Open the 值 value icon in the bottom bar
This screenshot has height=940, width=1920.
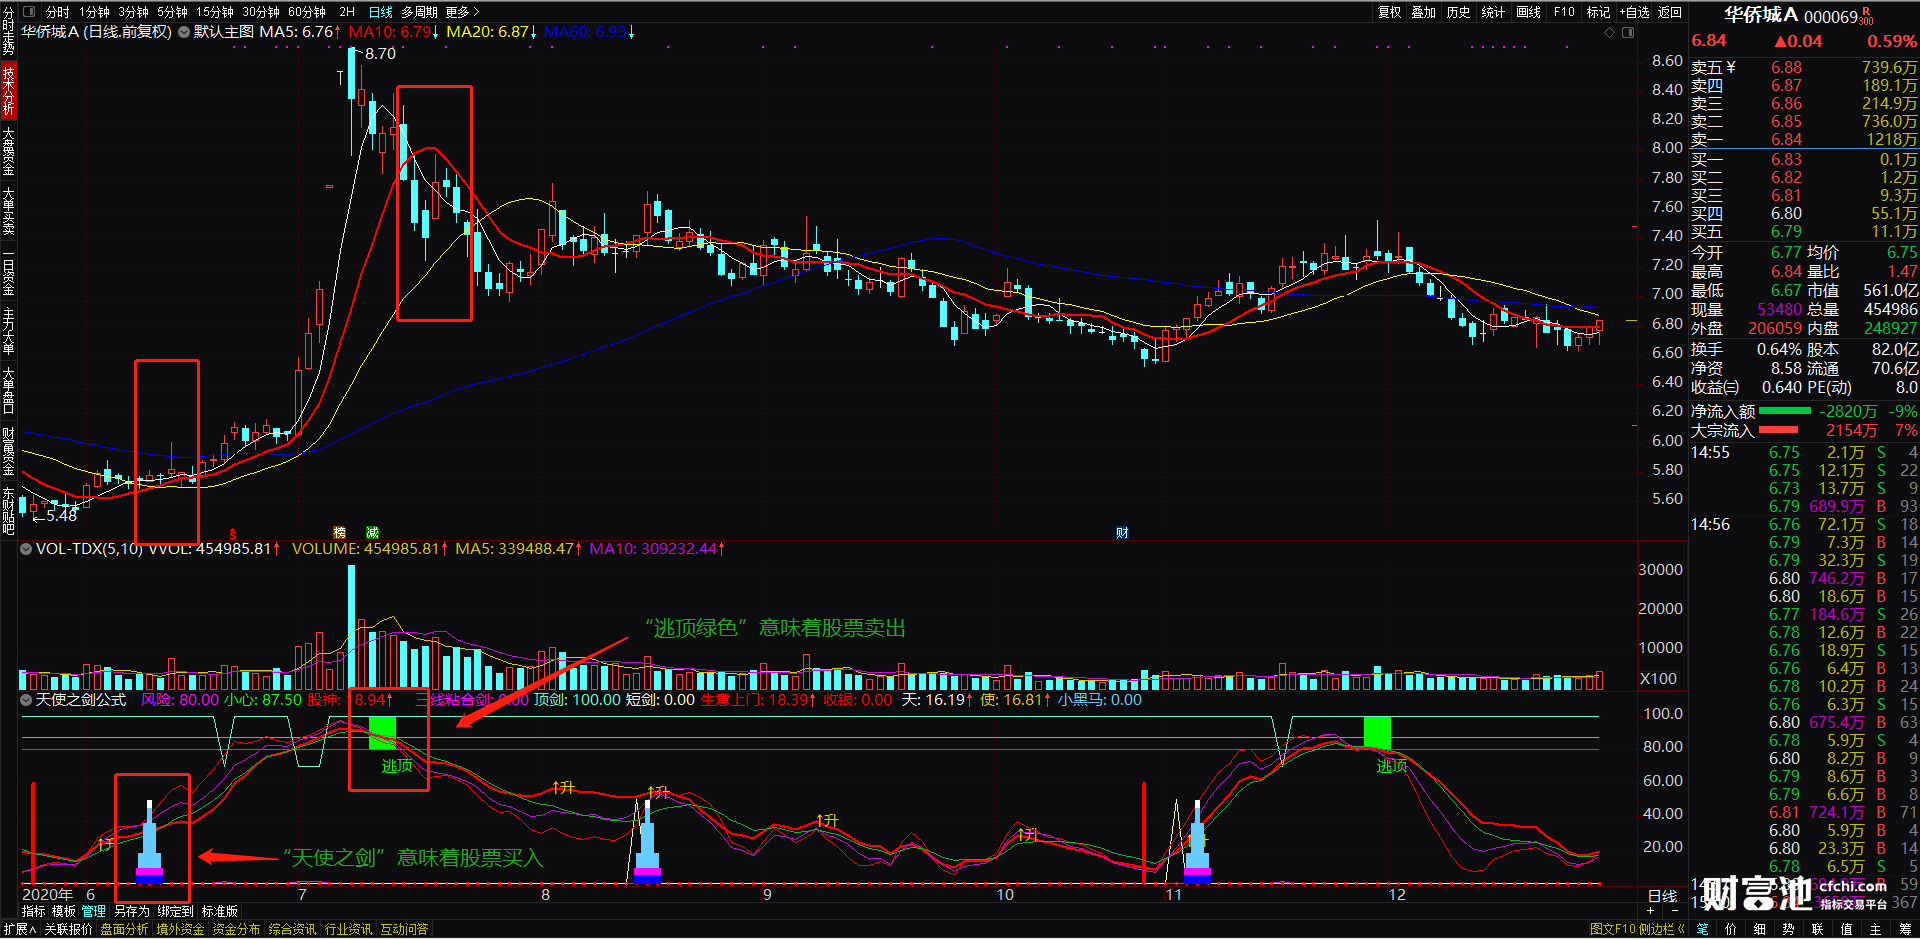click(x=1847, y=929)
